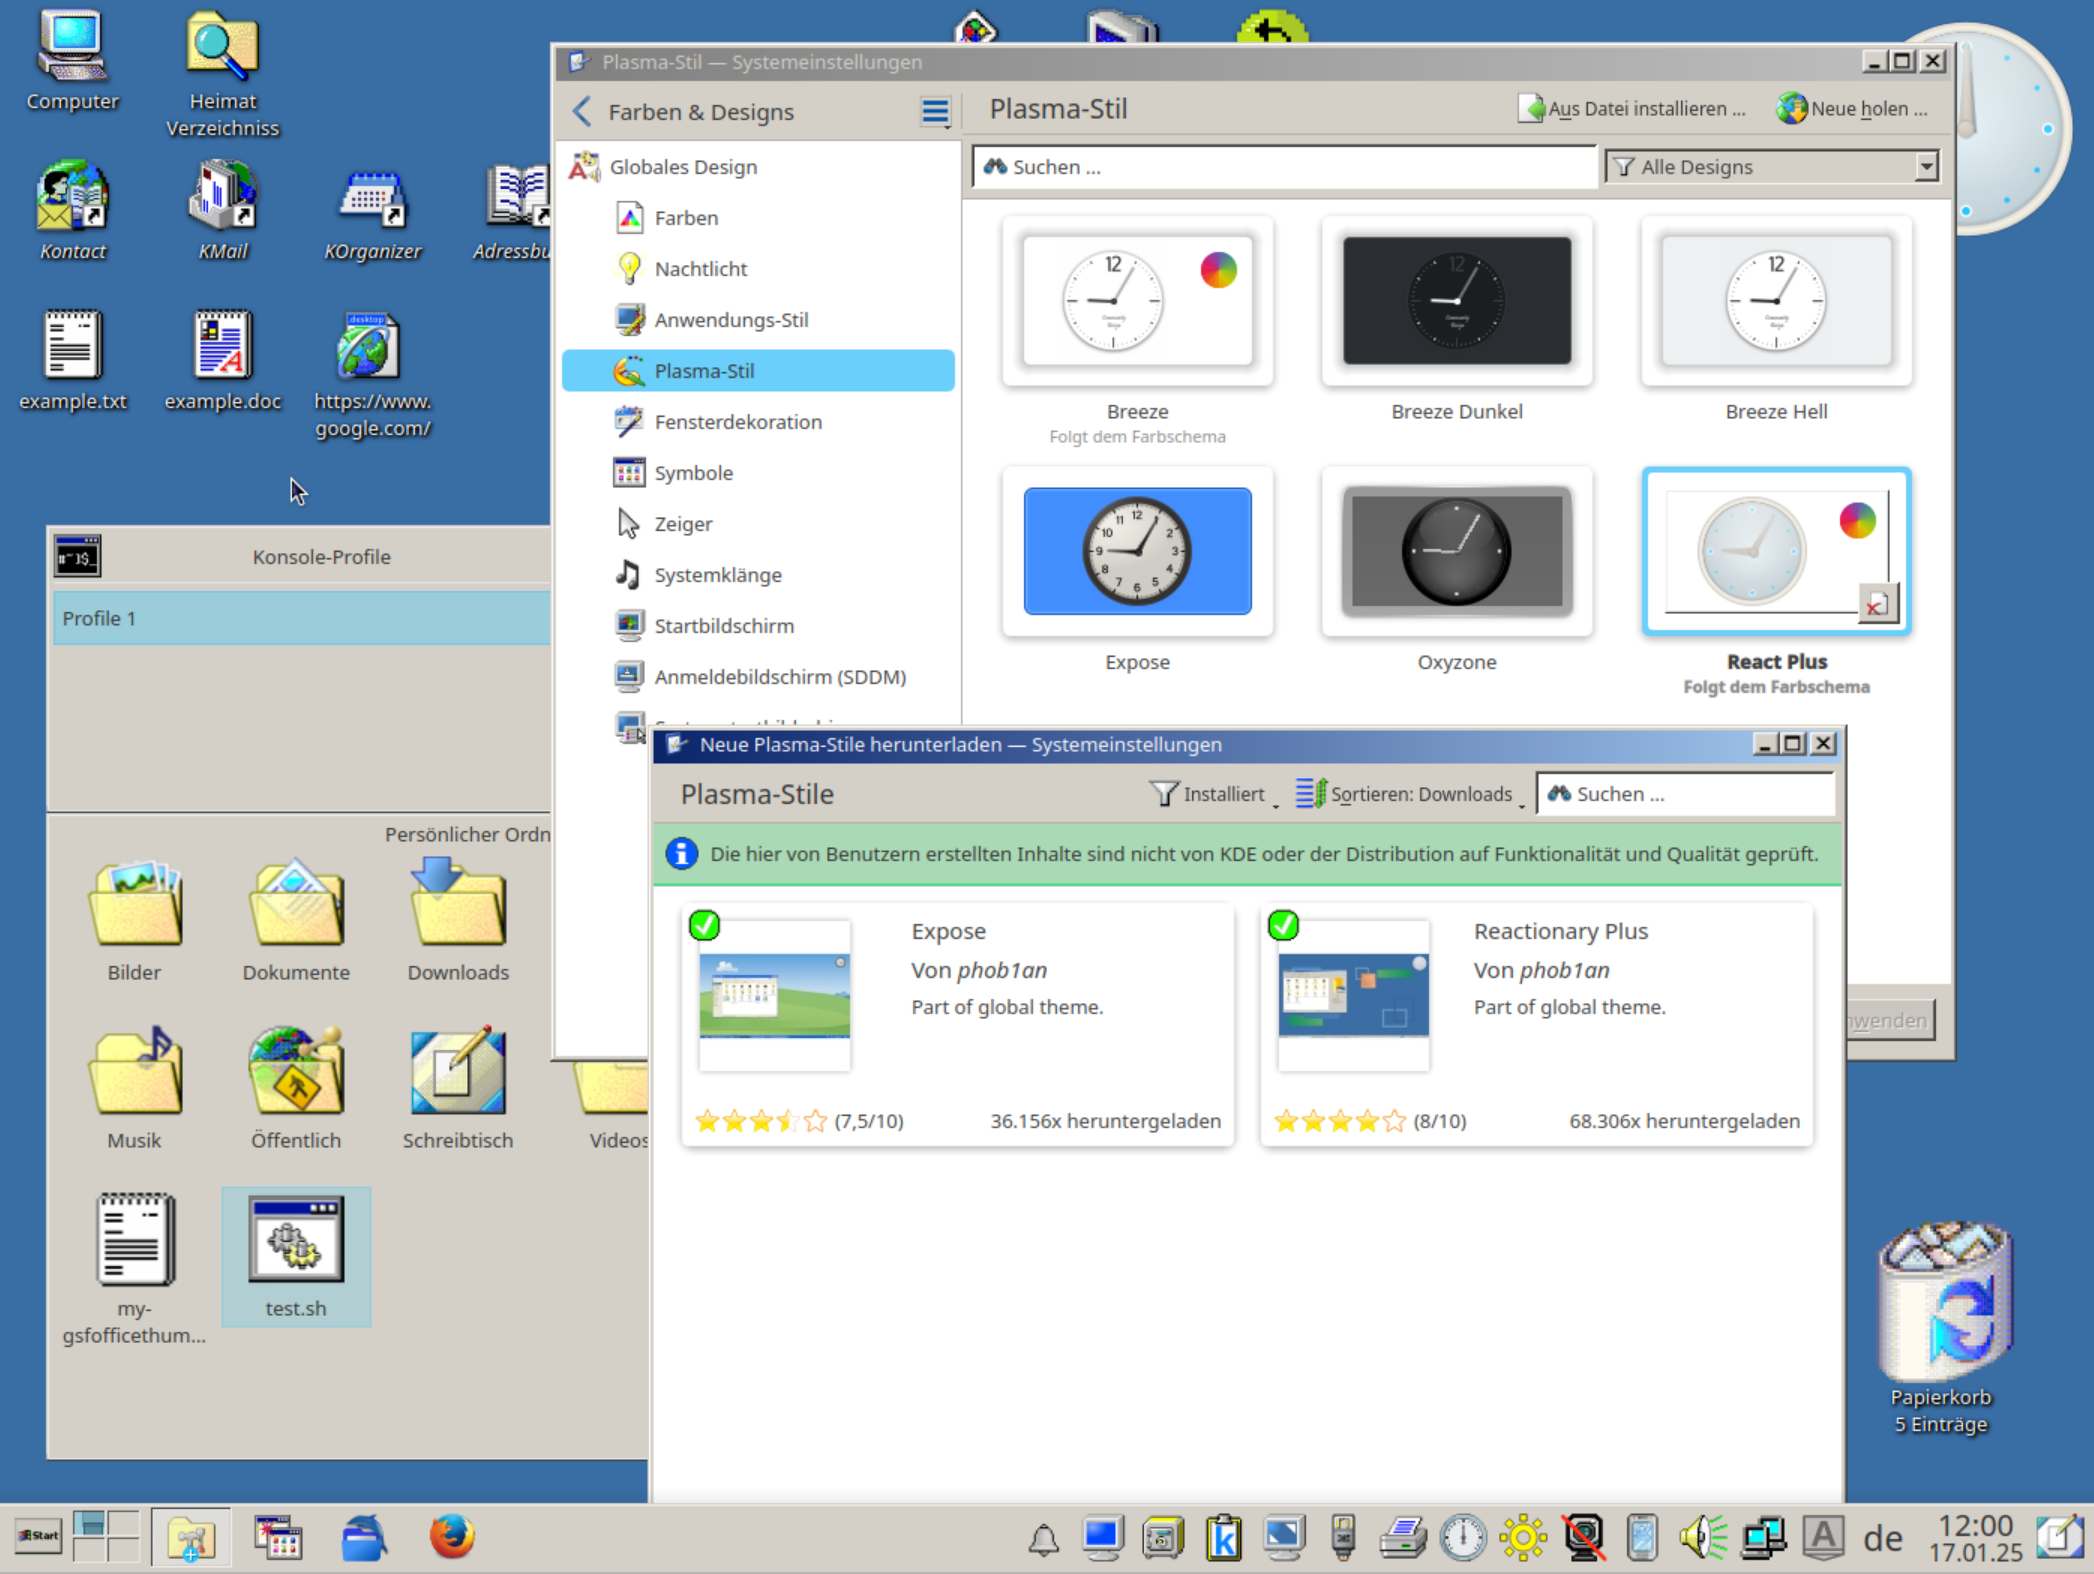Viewport: 2094px width, 1574px height.
Task: Launch KMail desktop shortcut
Action: tap(222, 210)
